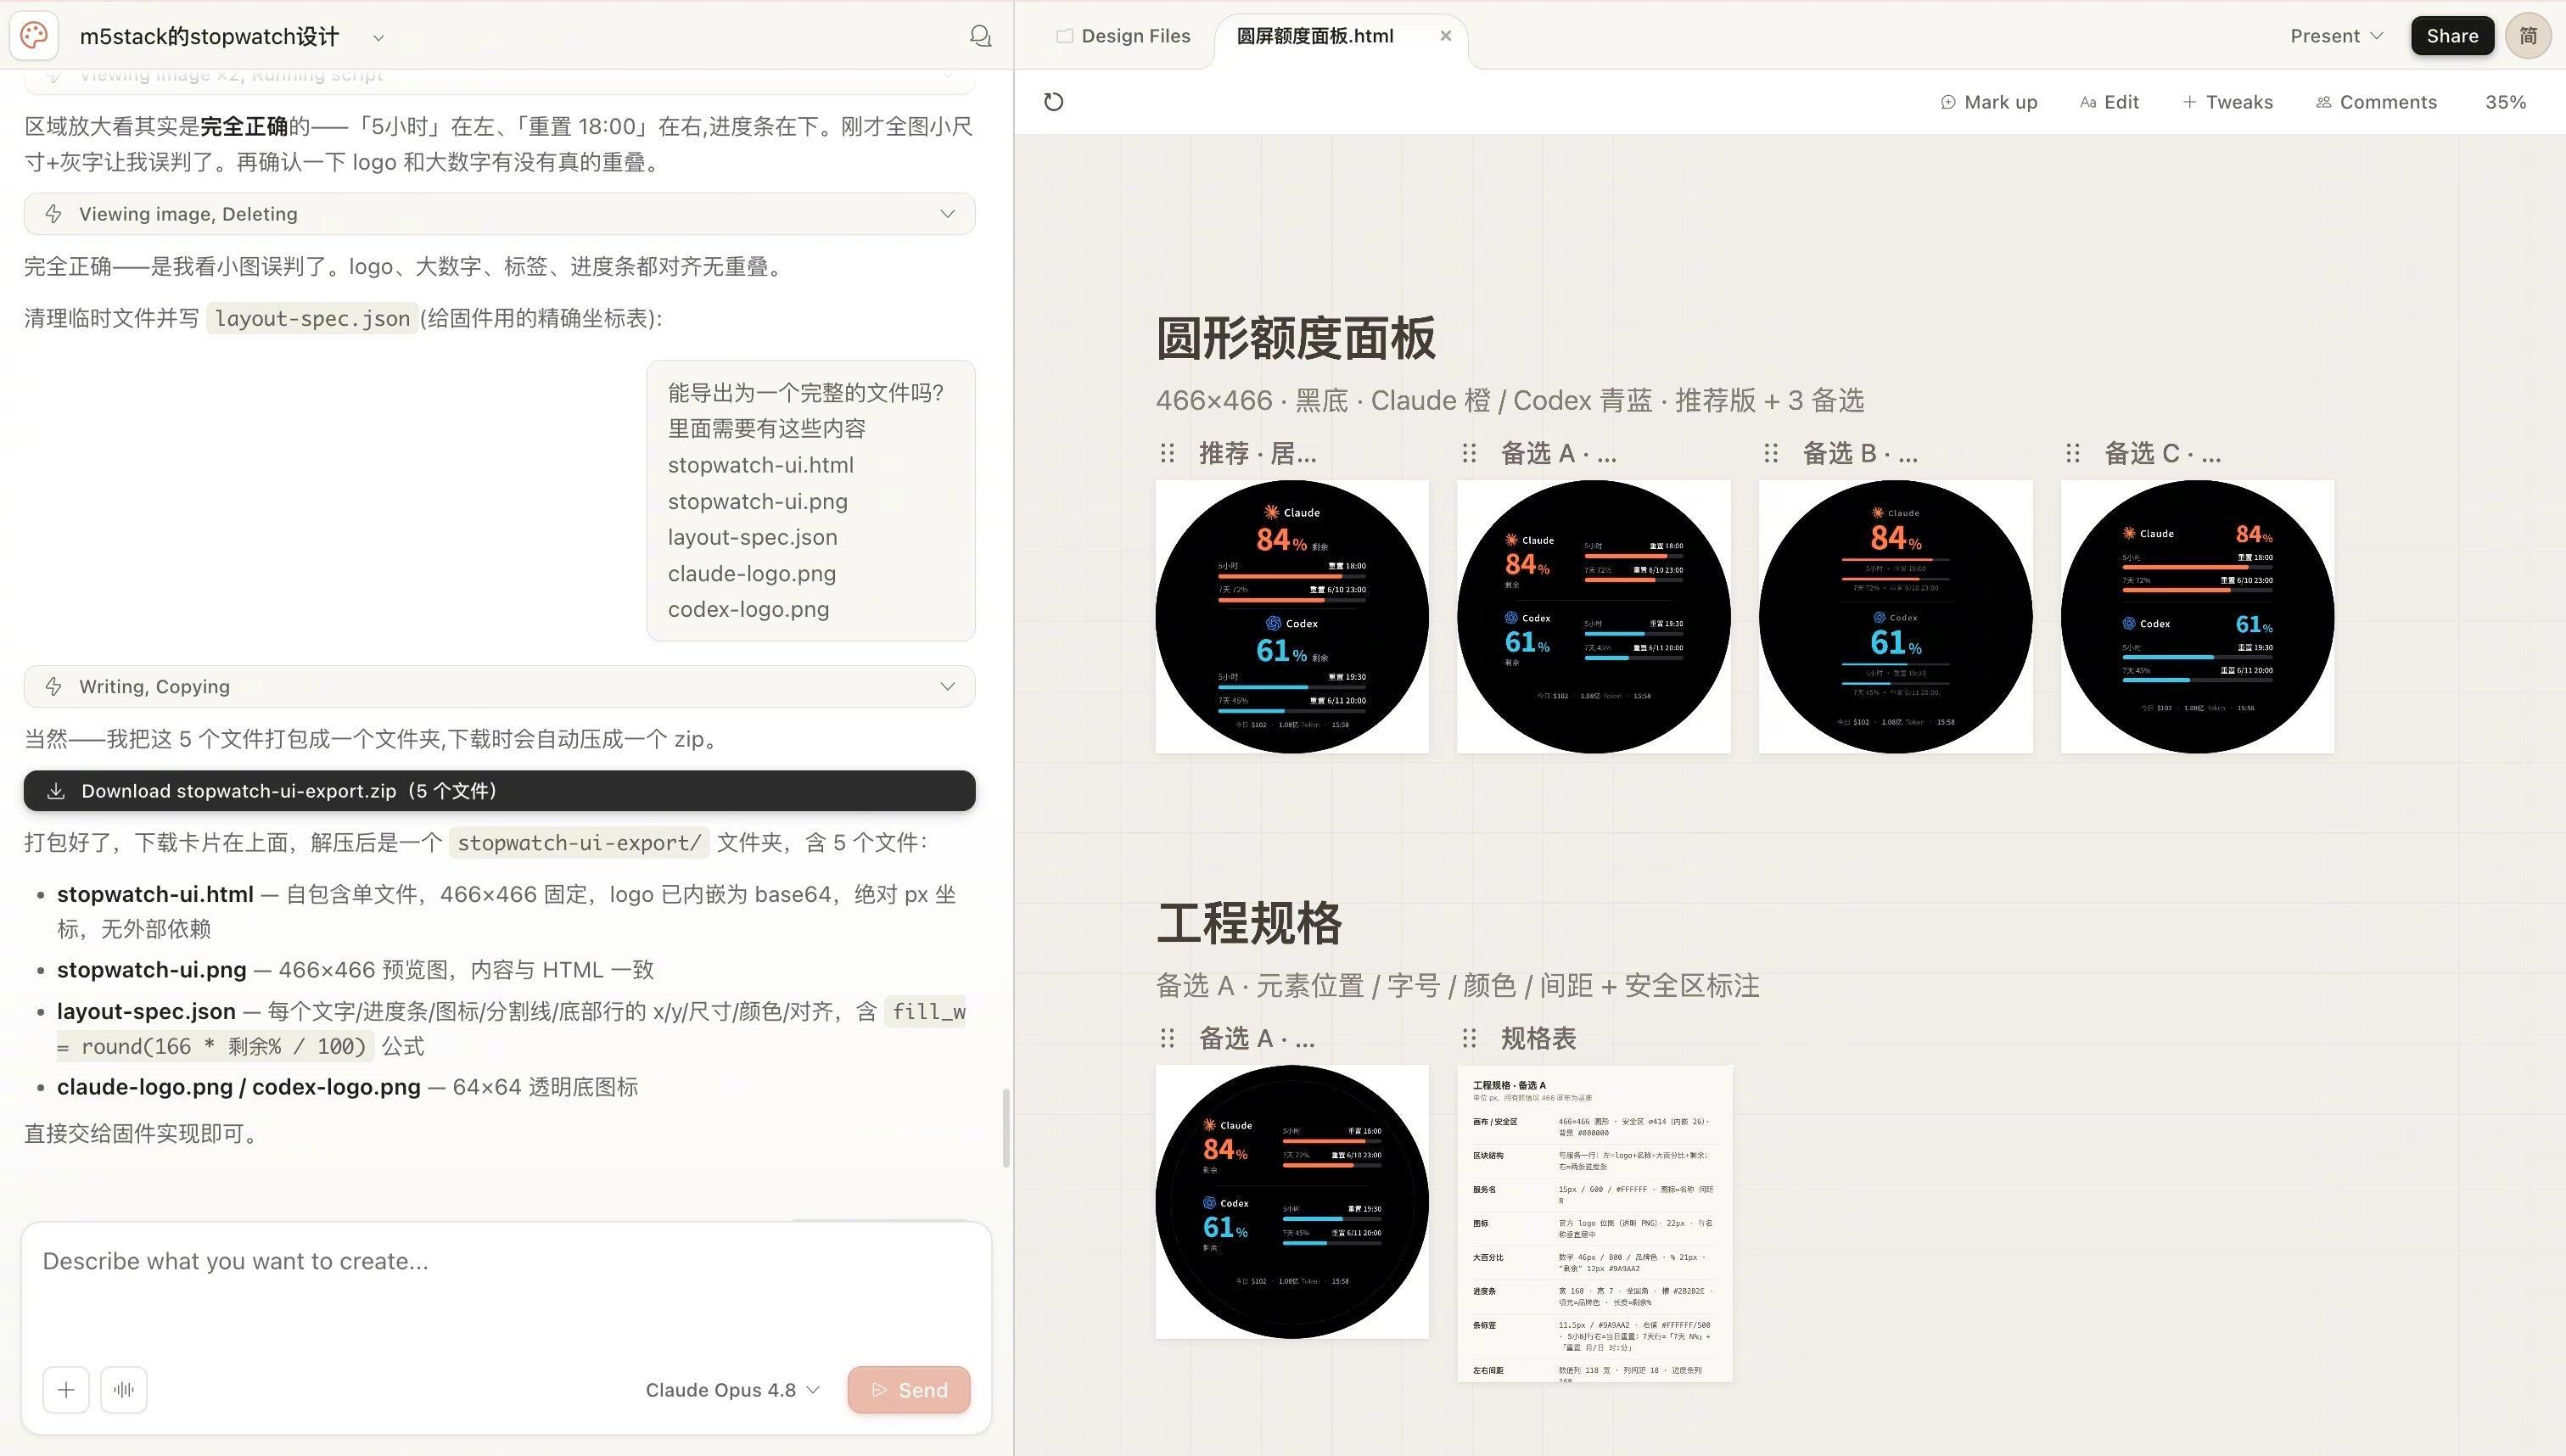Switch to the Design Files tab

(1123, 36)
